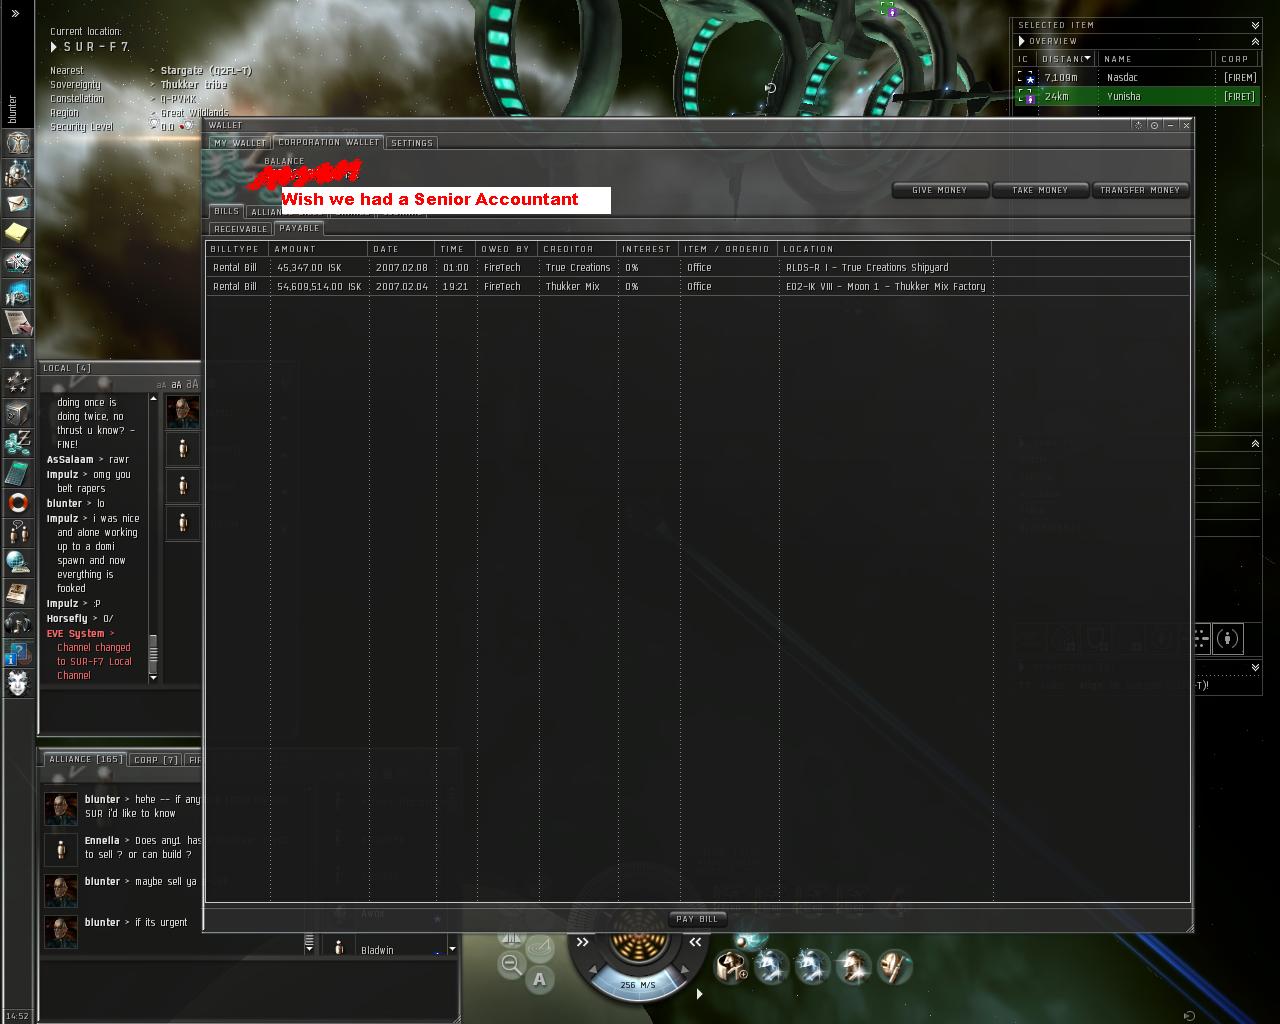Open dropdown arrow beside Bladwin
The width and height of the screenshot is (1280, 1024).
click(x=452, y=949)
